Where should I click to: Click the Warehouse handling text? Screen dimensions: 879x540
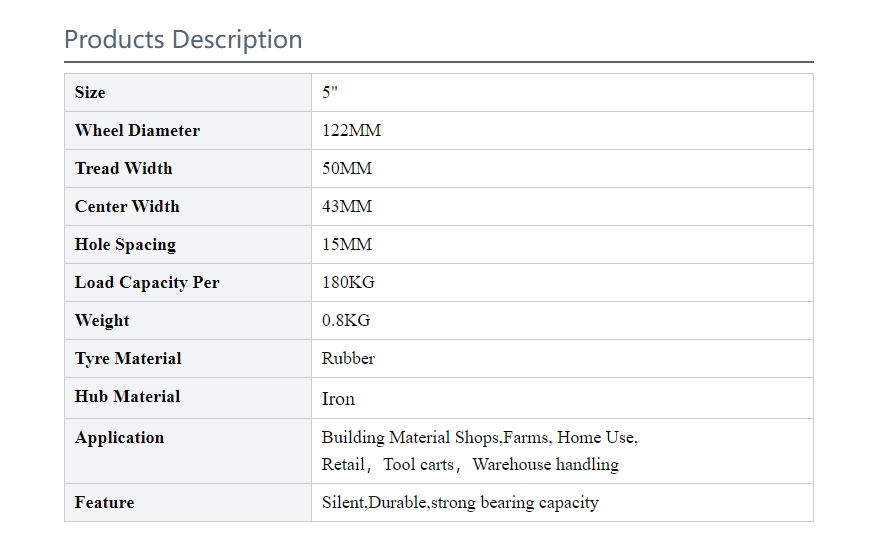point(545,464)
